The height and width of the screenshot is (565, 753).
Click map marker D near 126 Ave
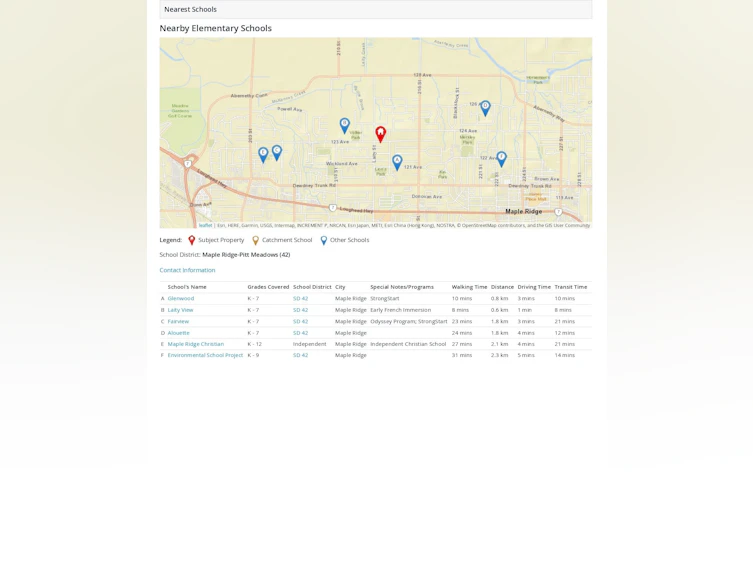[x=486, y=108]
